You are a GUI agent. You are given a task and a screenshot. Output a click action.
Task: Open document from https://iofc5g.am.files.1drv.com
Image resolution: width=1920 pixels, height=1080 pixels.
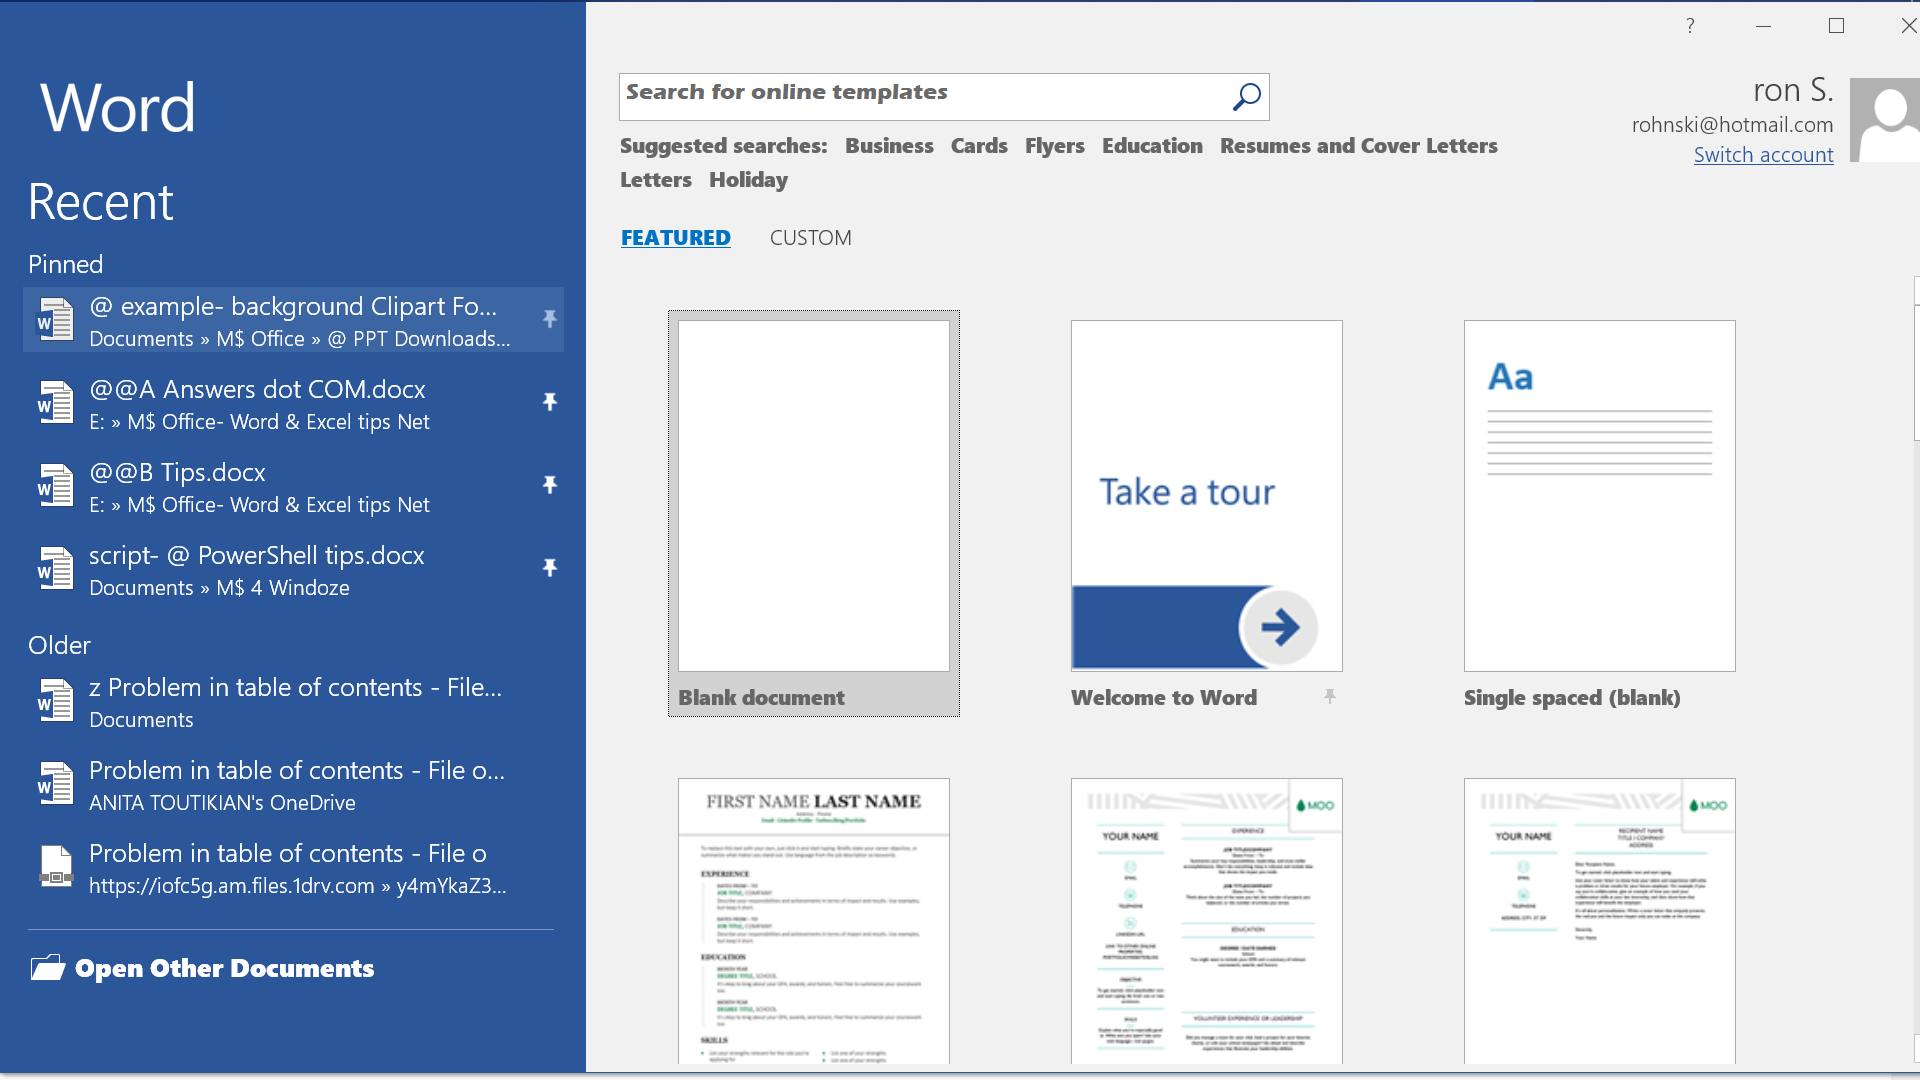tap(293, 867)
